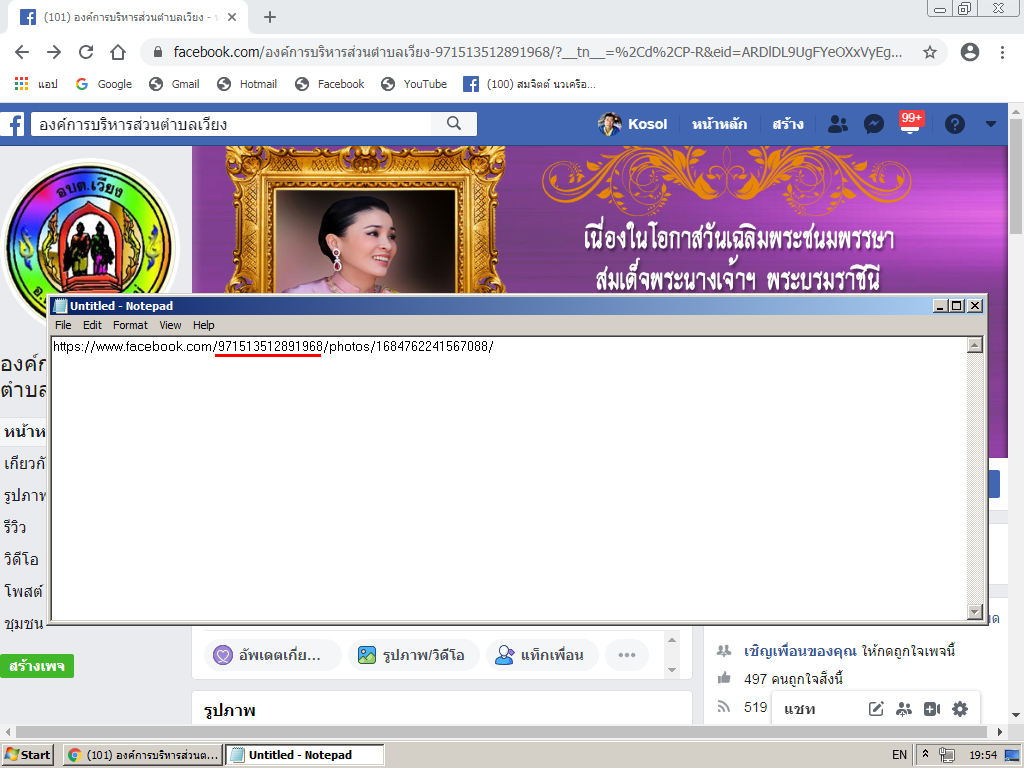
Task: Click the Notepad scrollbar up arrow
Action: pos(975,345)
